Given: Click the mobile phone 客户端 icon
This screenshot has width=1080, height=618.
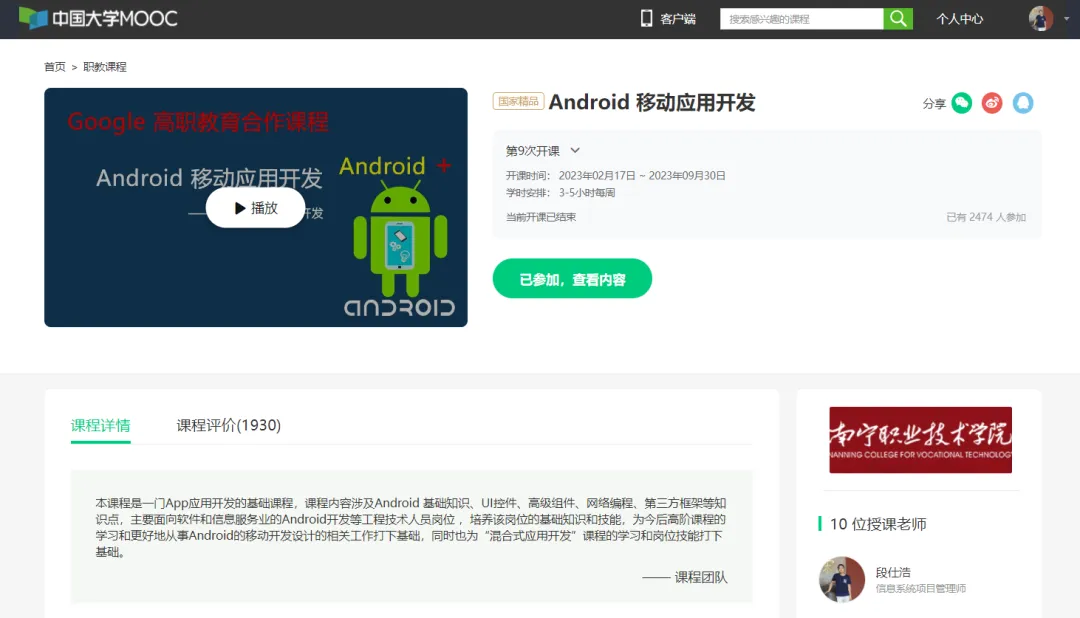Looking at the screenshot, I should pyautogui.click(x=646, y=19).
